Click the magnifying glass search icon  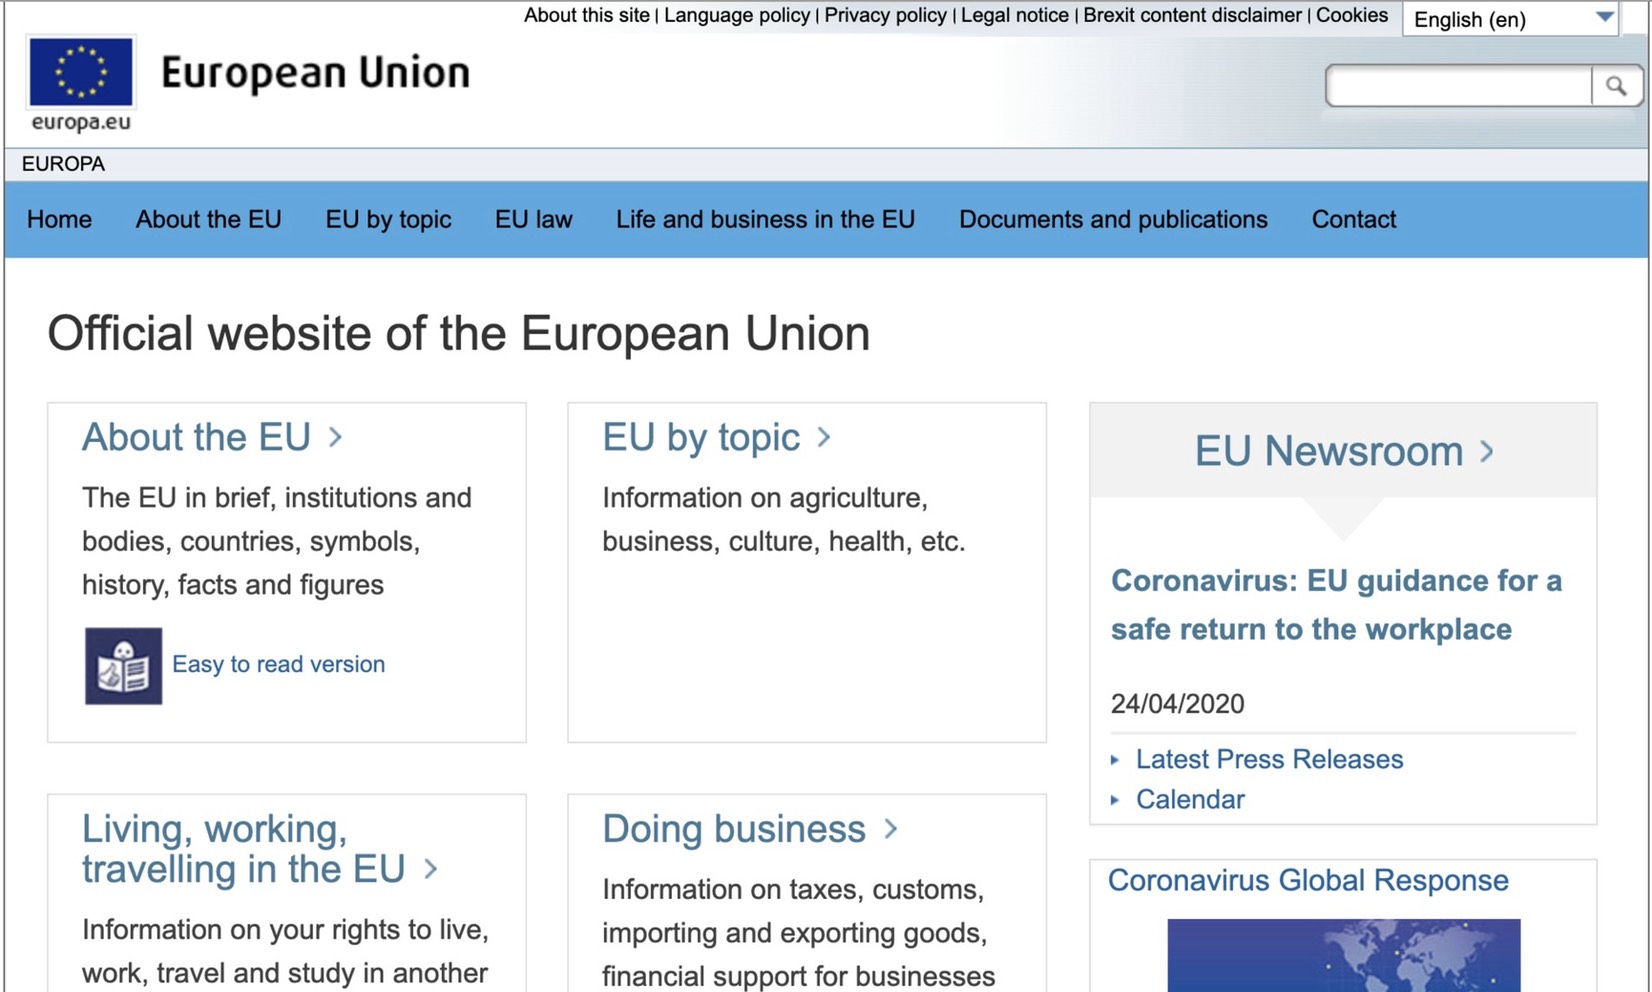point(1615,86)
